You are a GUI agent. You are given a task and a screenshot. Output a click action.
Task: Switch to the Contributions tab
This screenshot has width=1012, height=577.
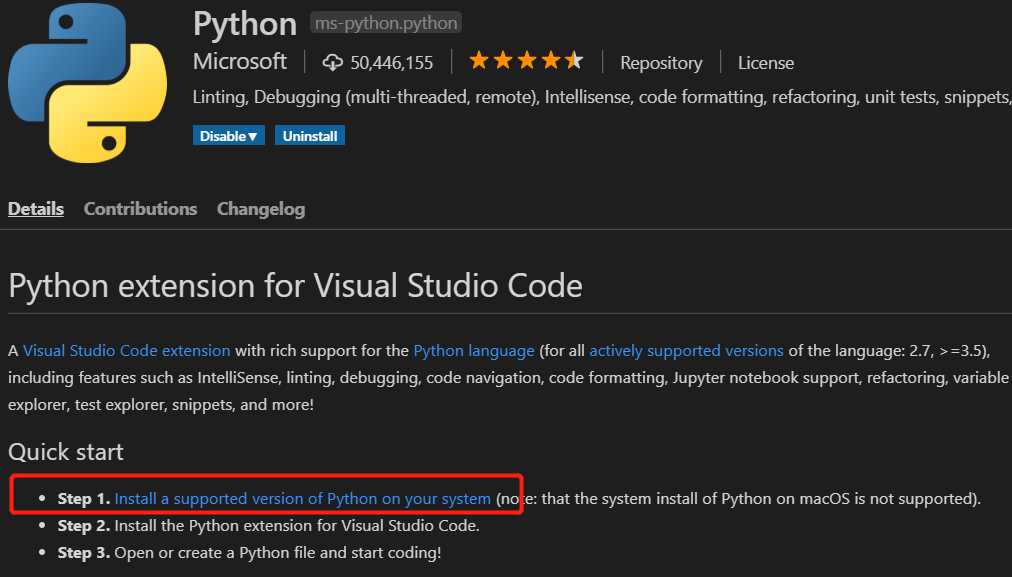coord(140,208)
